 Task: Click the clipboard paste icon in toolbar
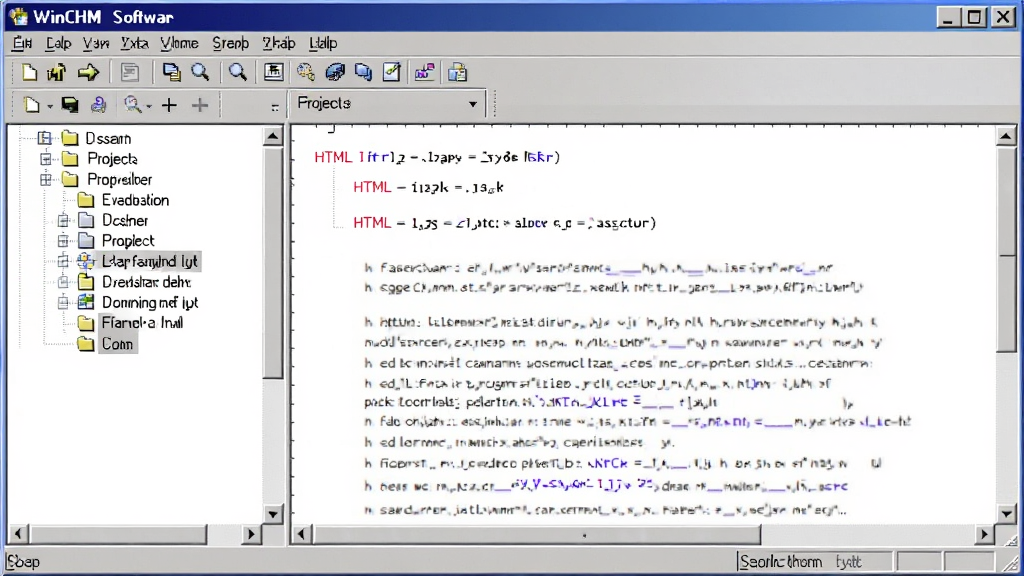click(457, 72)
